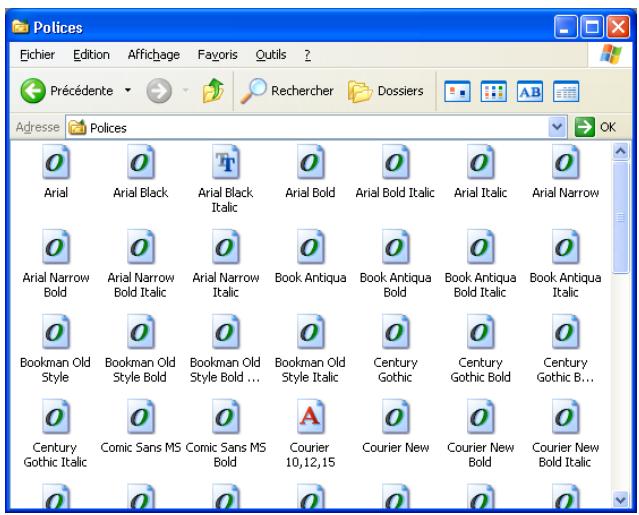Select the Century Gothic Italic font icon
This screenshot has height=515, width=639.
tap(56, 416)
